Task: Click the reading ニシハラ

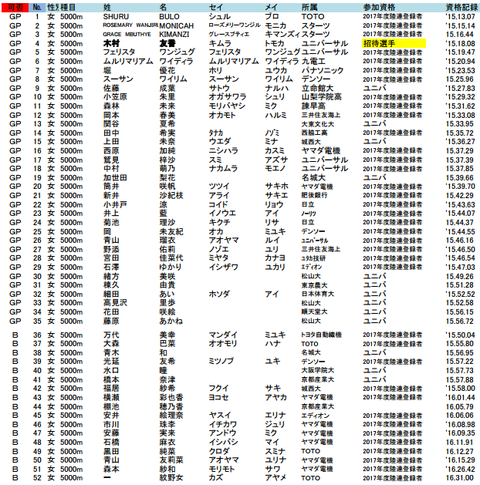Action: (x=224, y=151)
